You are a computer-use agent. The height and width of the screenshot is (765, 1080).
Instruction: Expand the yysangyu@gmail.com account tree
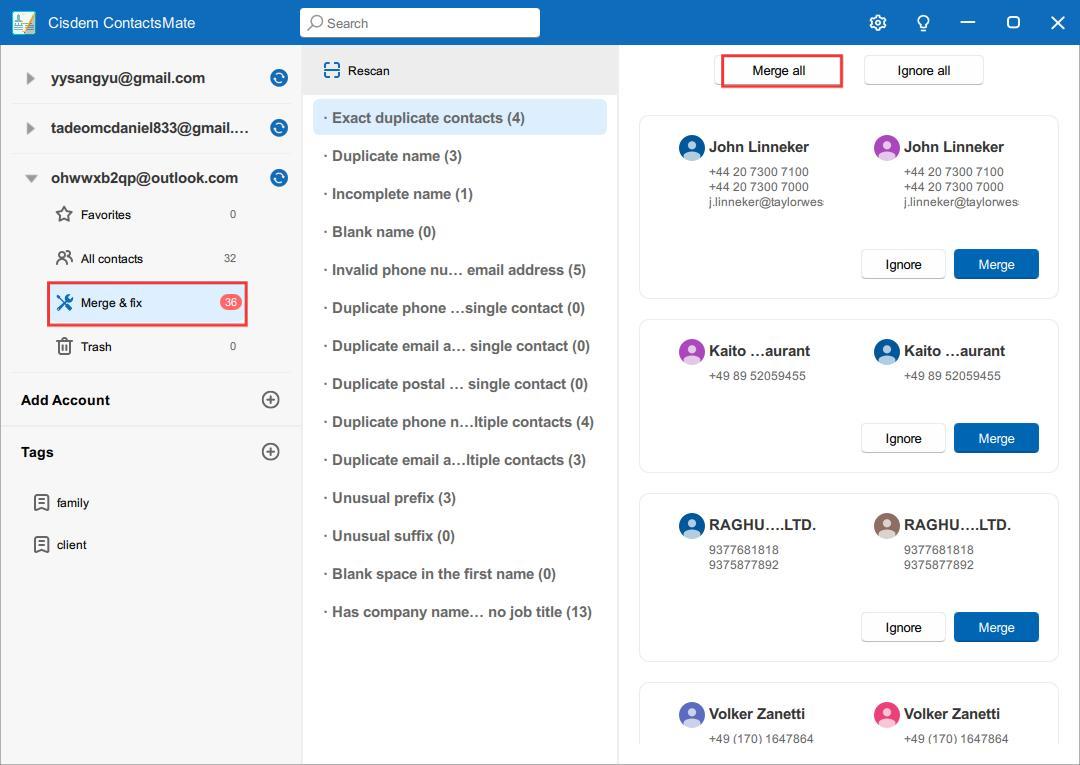click(x=31, y=78)
